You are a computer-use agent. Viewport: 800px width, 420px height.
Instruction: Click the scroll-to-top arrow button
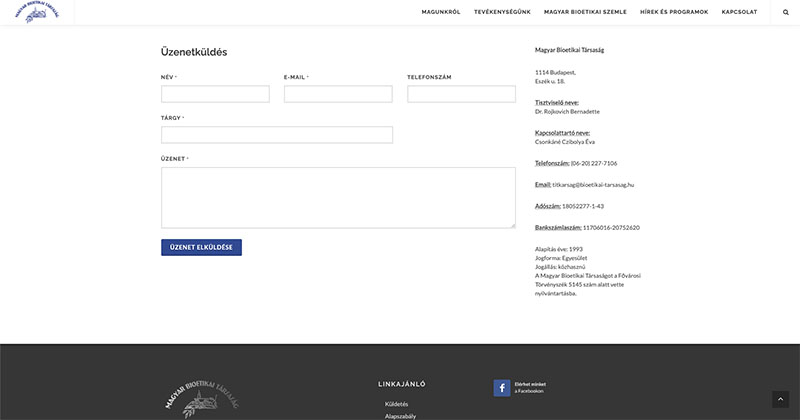[x=780, y=399]
